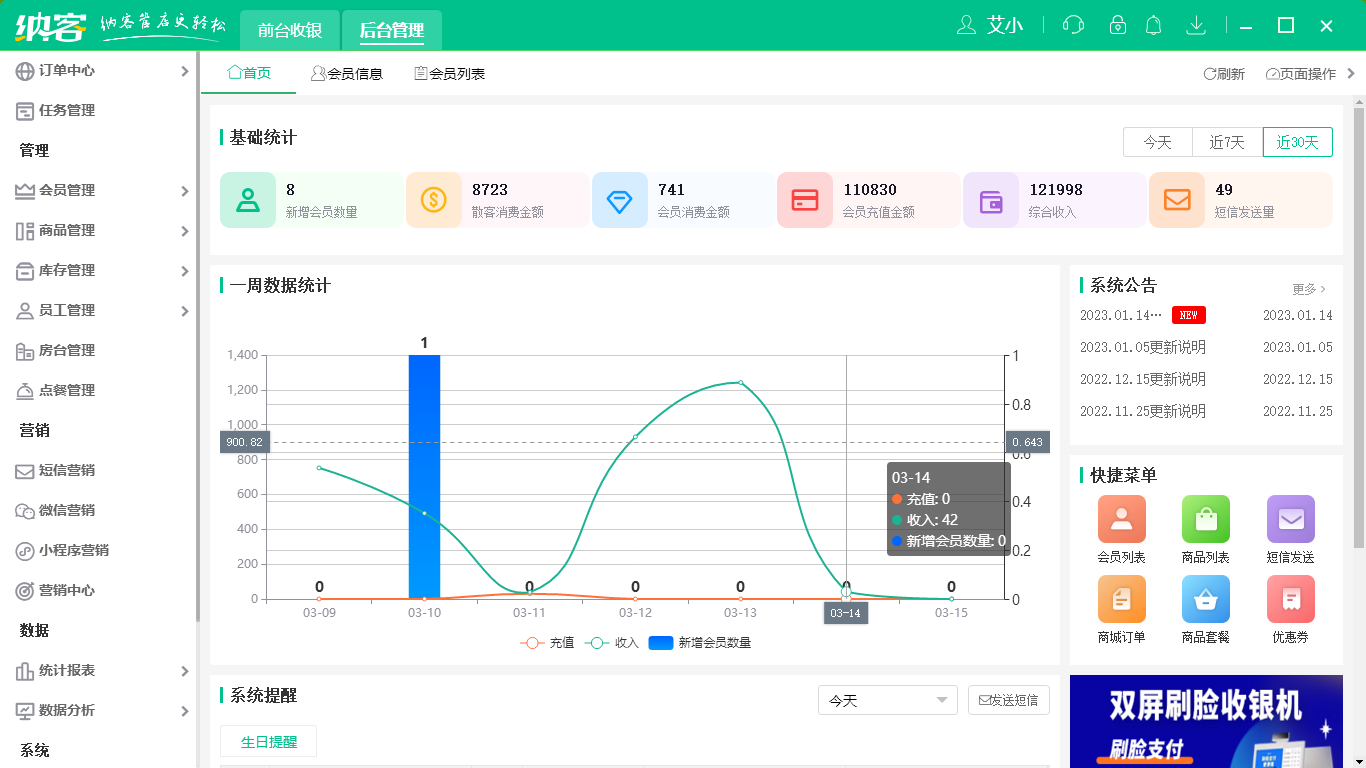Open the 商品套餐 quick menu icon

pyautogui.click(x=1205, y=599)
